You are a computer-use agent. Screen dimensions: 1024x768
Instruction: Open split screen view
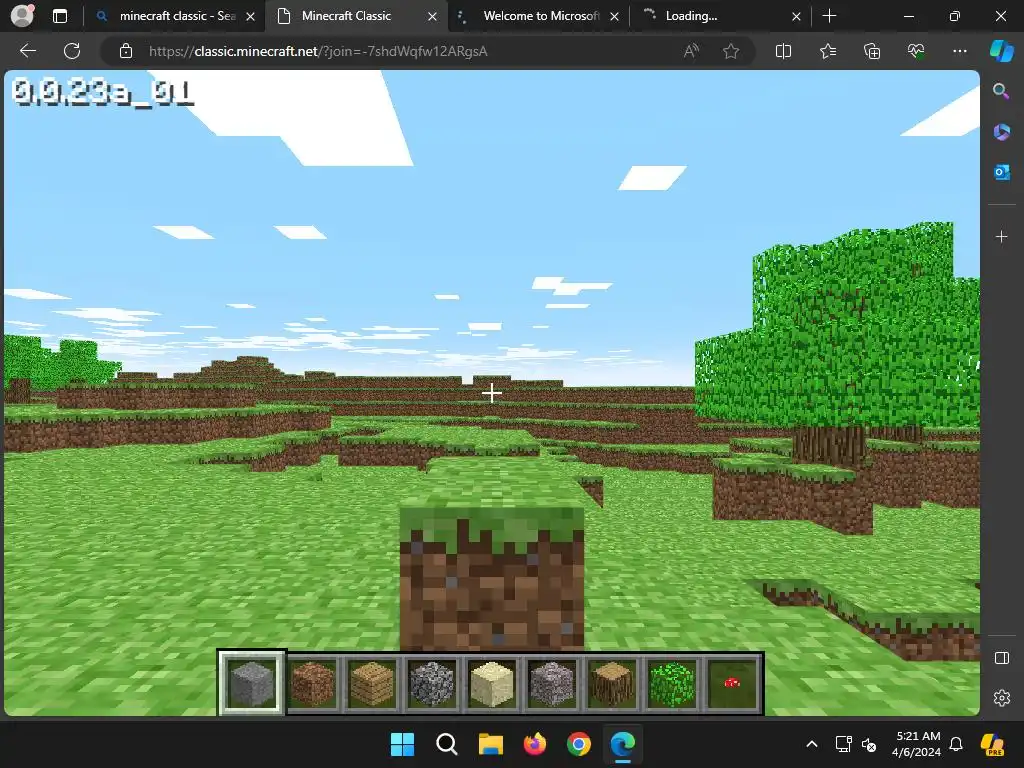(x=783, y=51)
